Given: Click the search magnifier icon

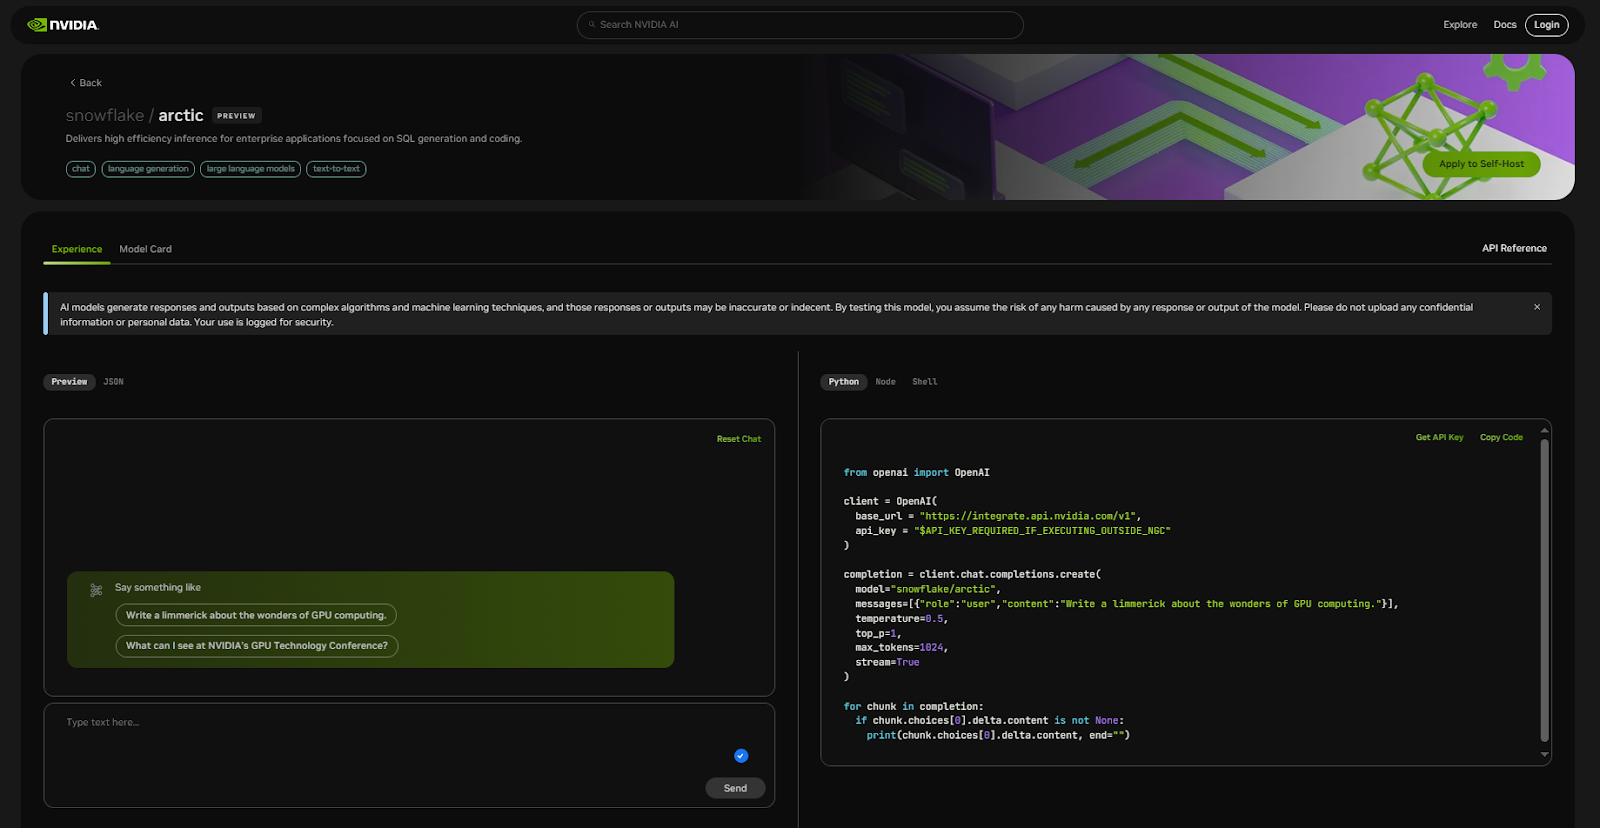Looking at the screenshot, I should [x=592, y=25].
